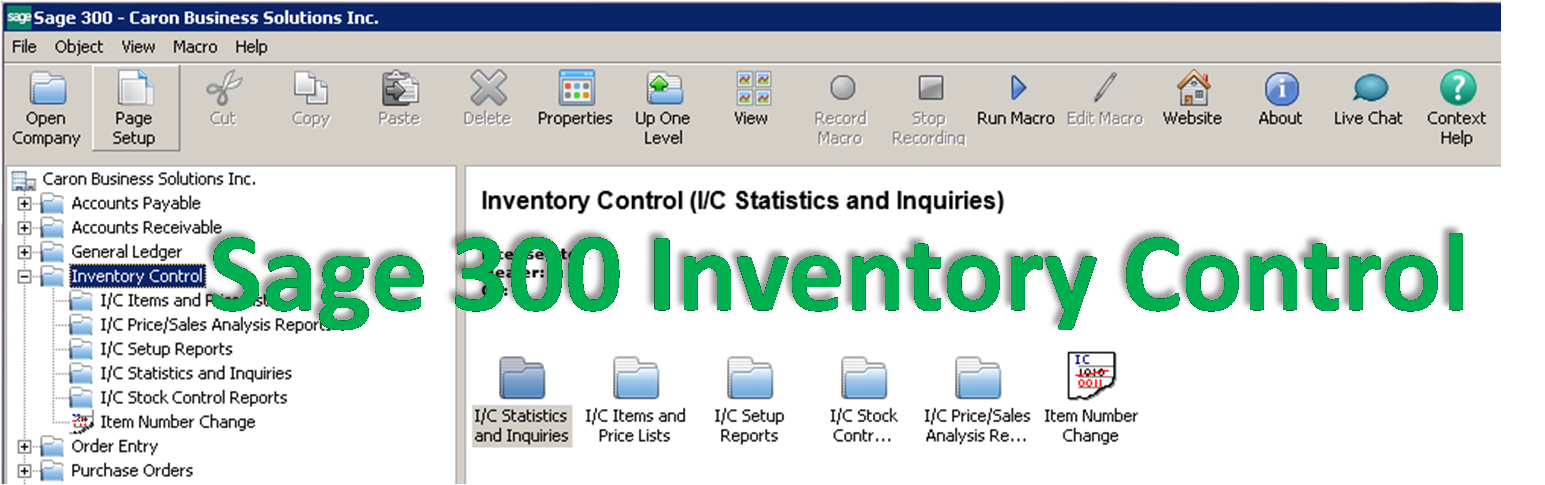Image resolution: width=1545 pixels, height=485 pixels.
Task: Select Inventory Control in the tree
Action: point(137,276)
